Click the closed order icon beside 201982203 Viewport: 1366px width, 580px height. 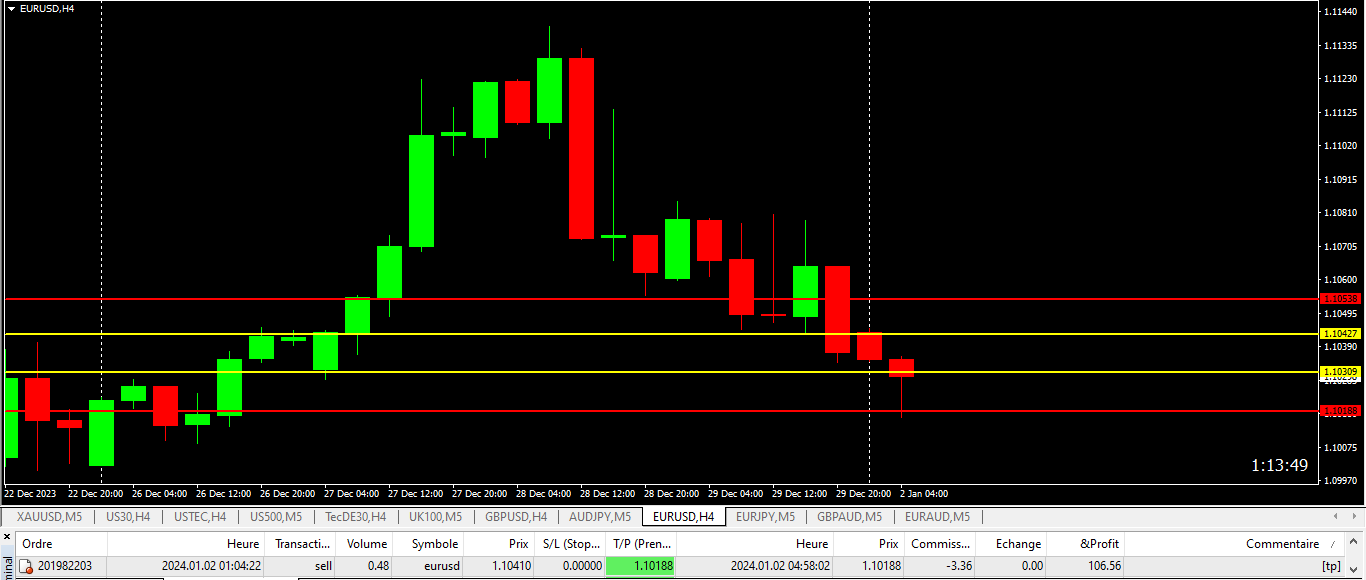point(27,567)
